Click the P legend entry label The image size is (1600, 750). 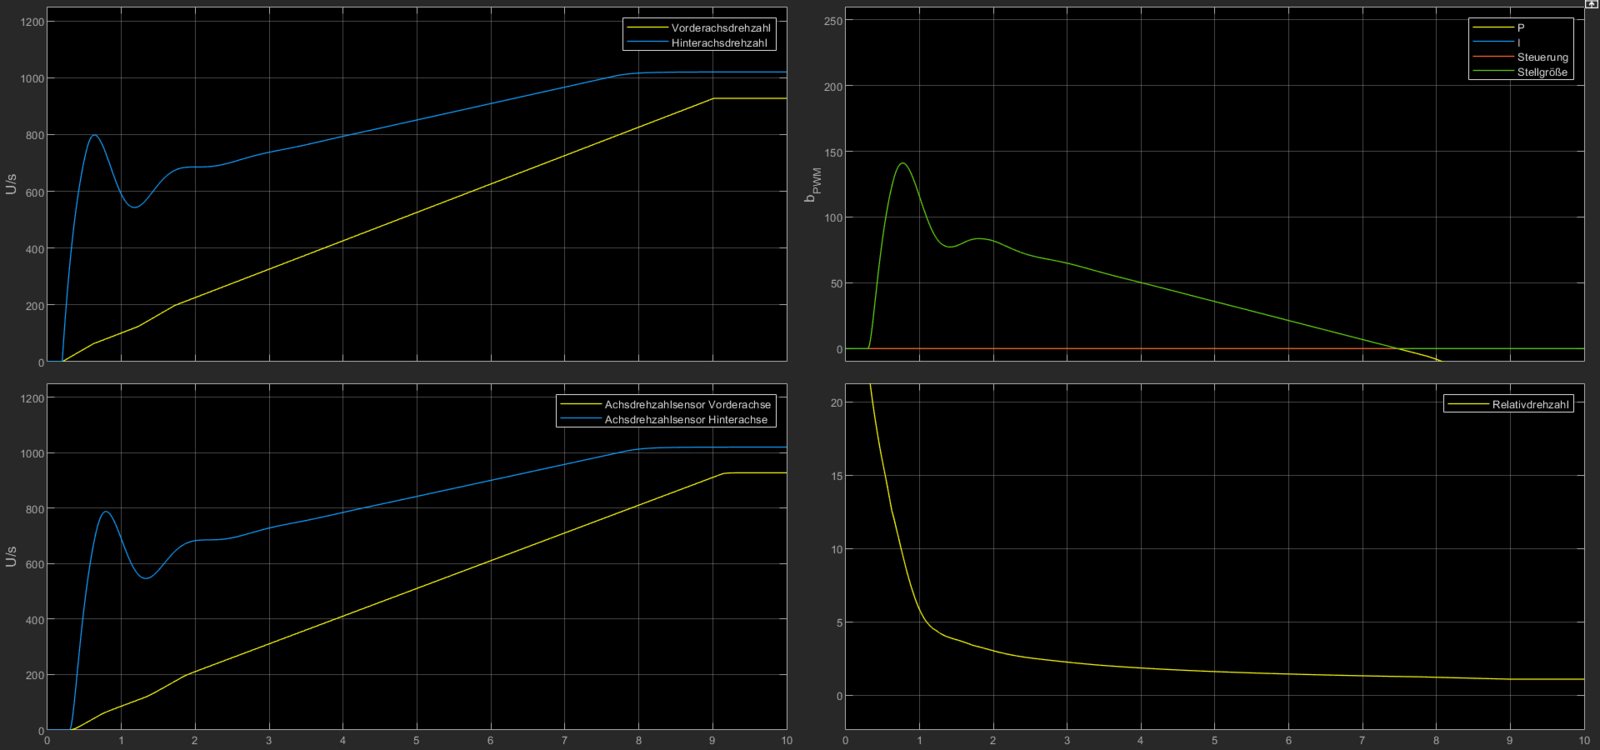[1520, 28]
